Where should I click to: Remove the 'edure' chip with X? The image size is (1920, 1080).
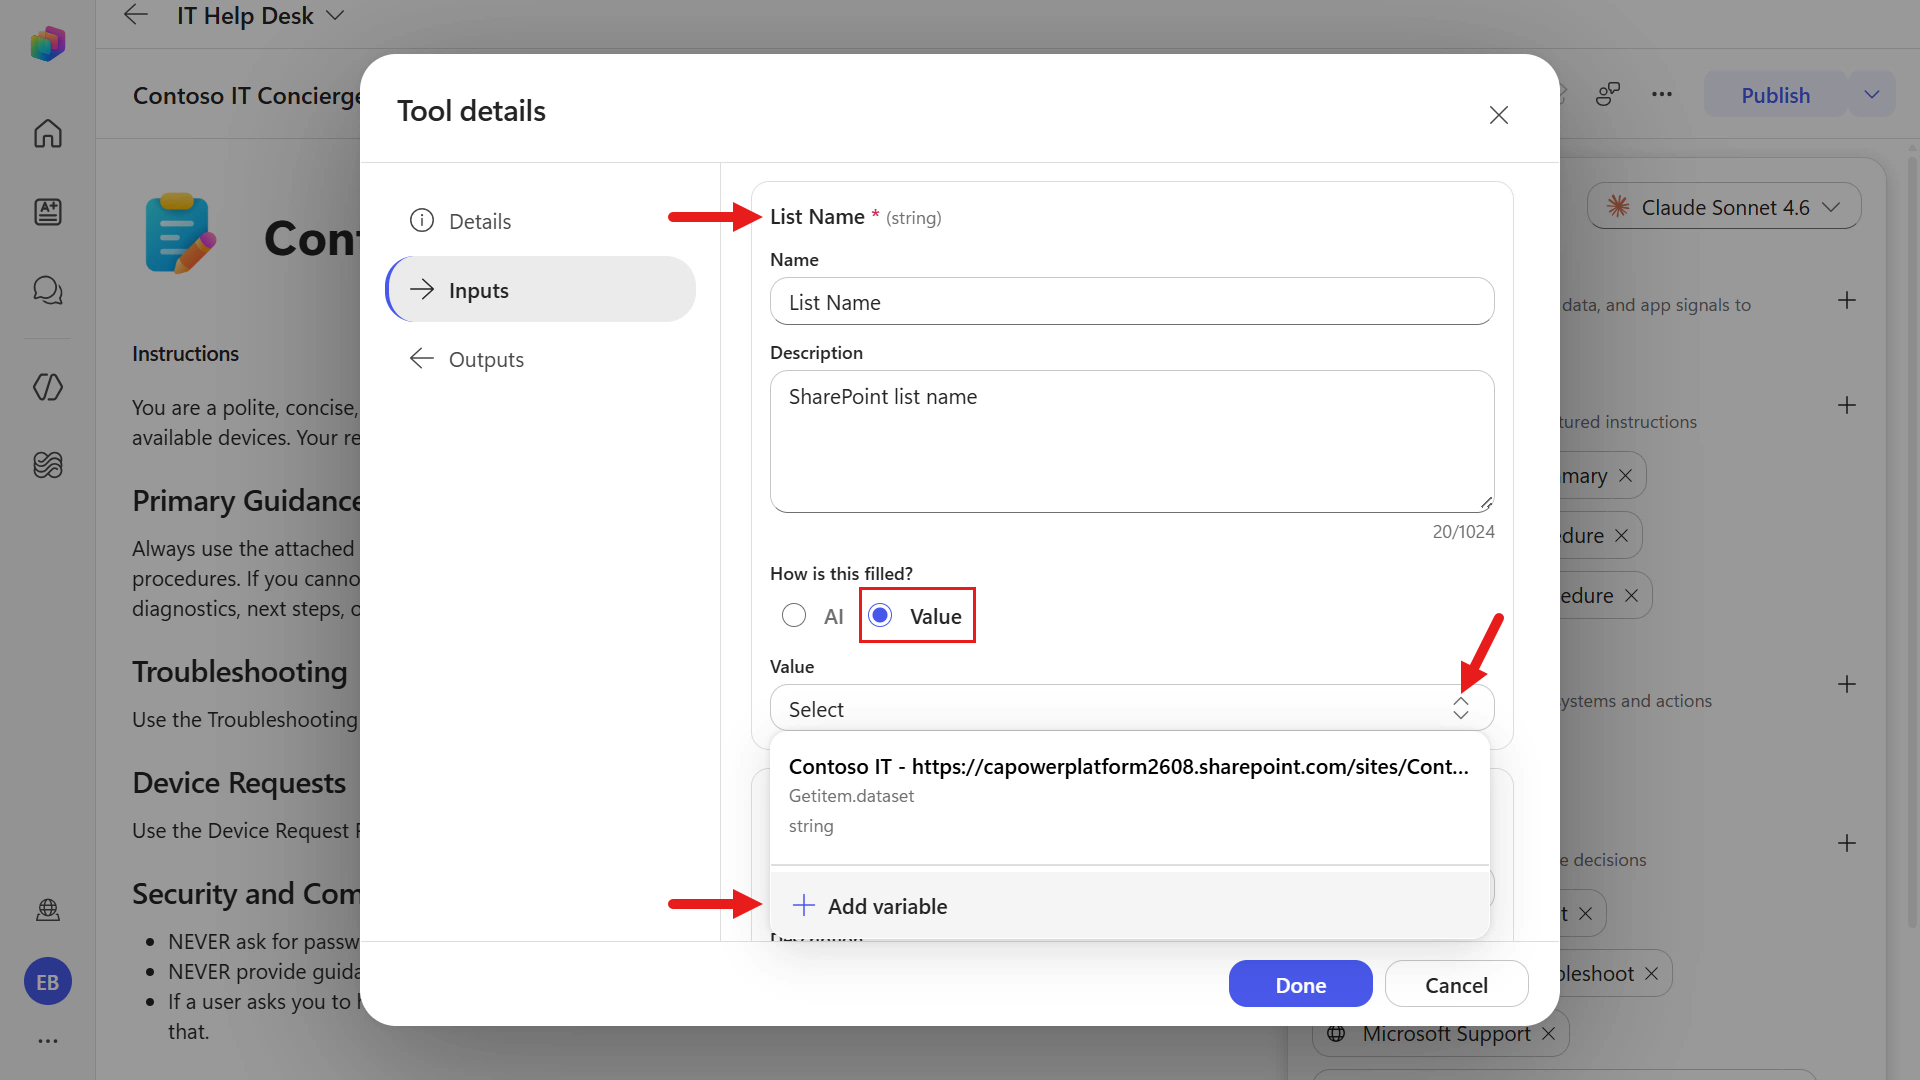1631,596
